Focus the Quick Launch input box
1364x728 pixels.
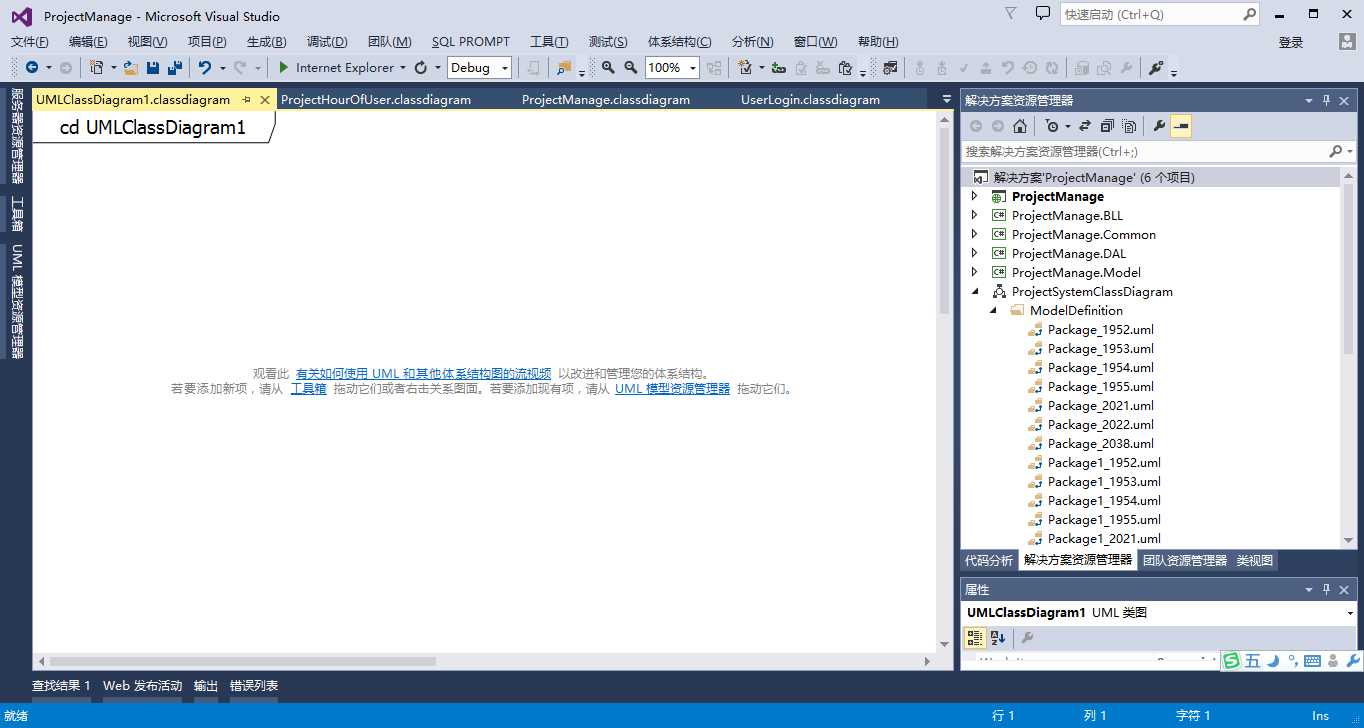1150,14
